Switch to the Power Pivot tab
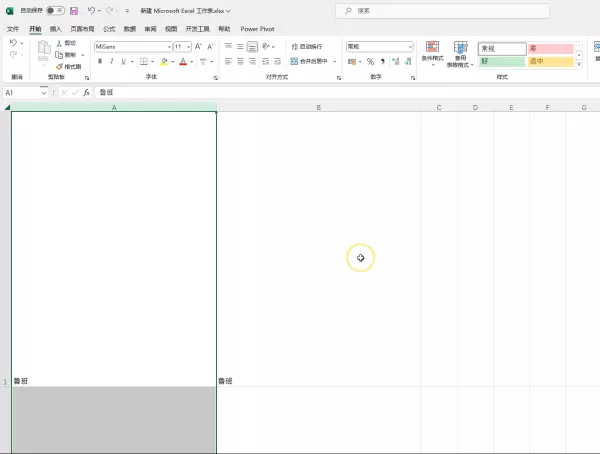 click(257, 29)
